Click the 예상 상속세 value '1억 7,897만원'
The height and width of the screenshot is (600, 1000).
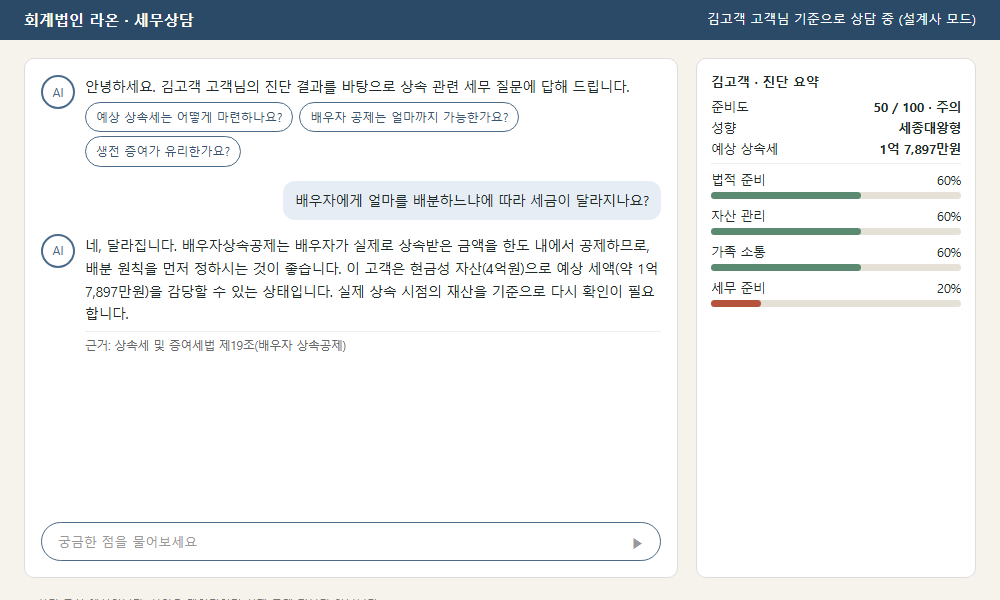(x=920, y=149)
